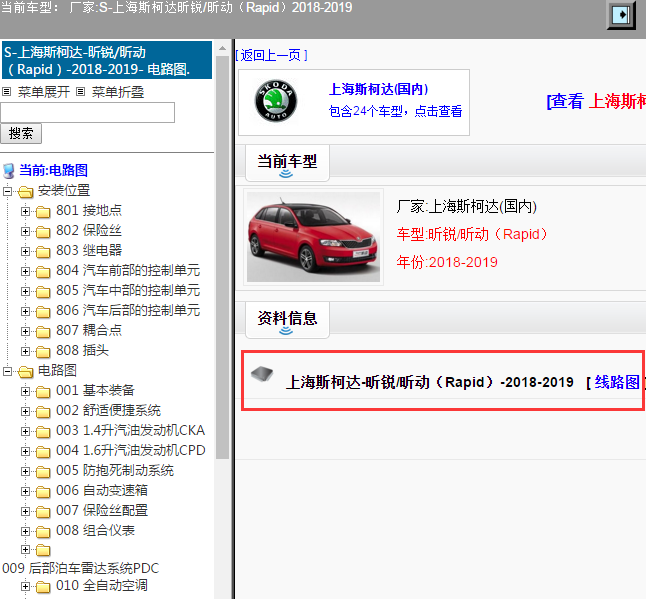Open 002 舒适便捷系统 item
This screenshot has height=599, width=646.
click(108, 410)
